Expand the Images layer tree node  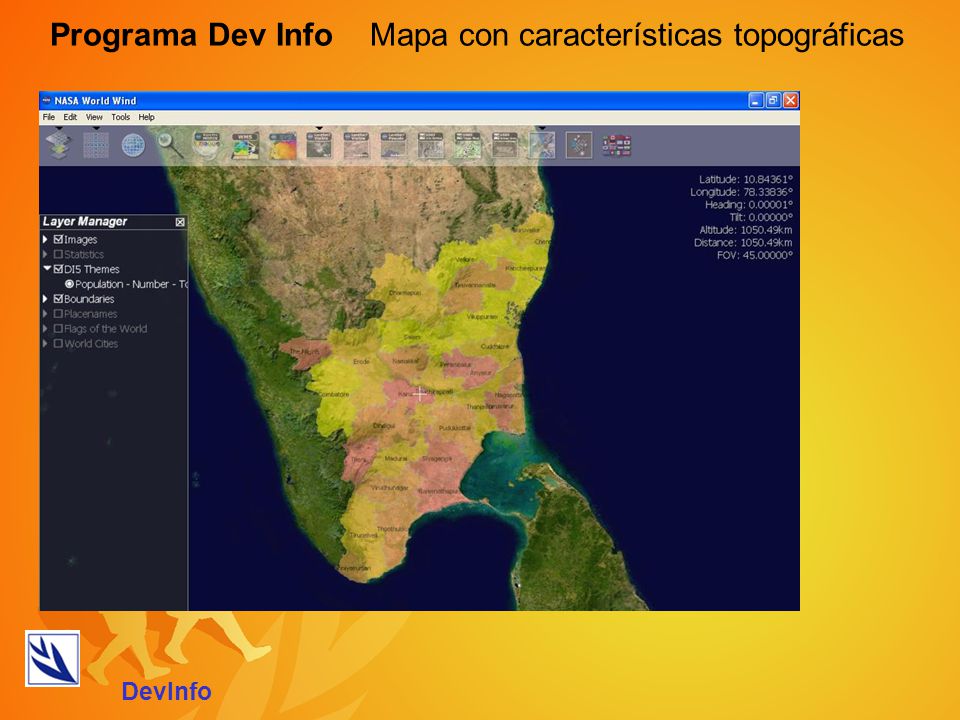tap(45, 239)
